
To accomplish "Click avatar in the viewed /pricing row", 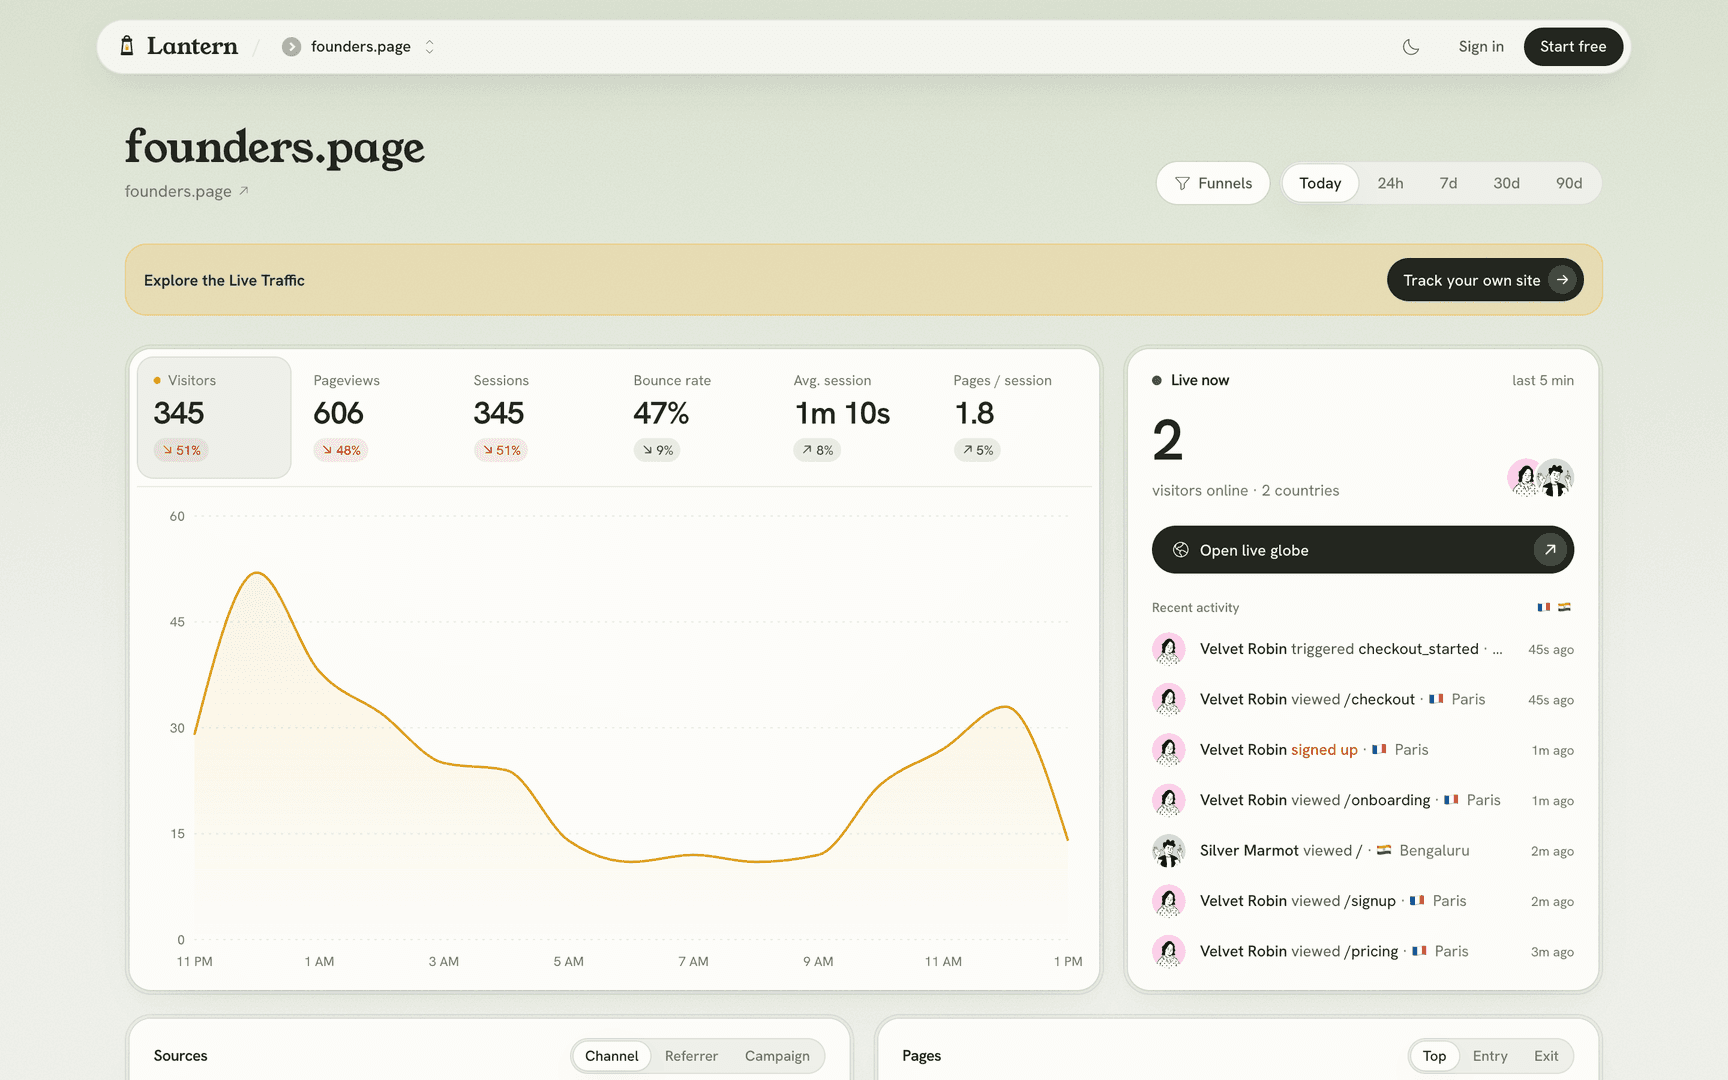I will click(1169, 951).
